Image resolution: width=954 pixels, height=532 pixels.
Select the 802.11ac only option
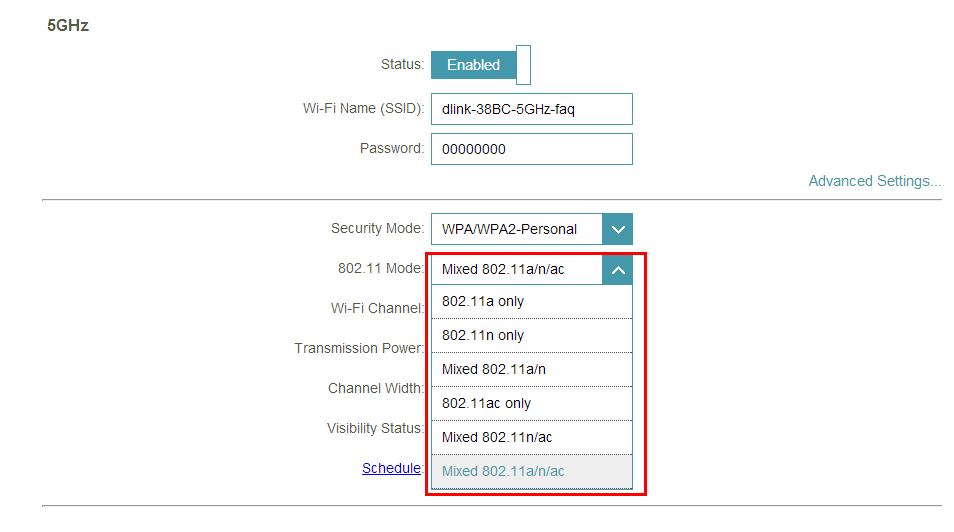coord(531,404)
